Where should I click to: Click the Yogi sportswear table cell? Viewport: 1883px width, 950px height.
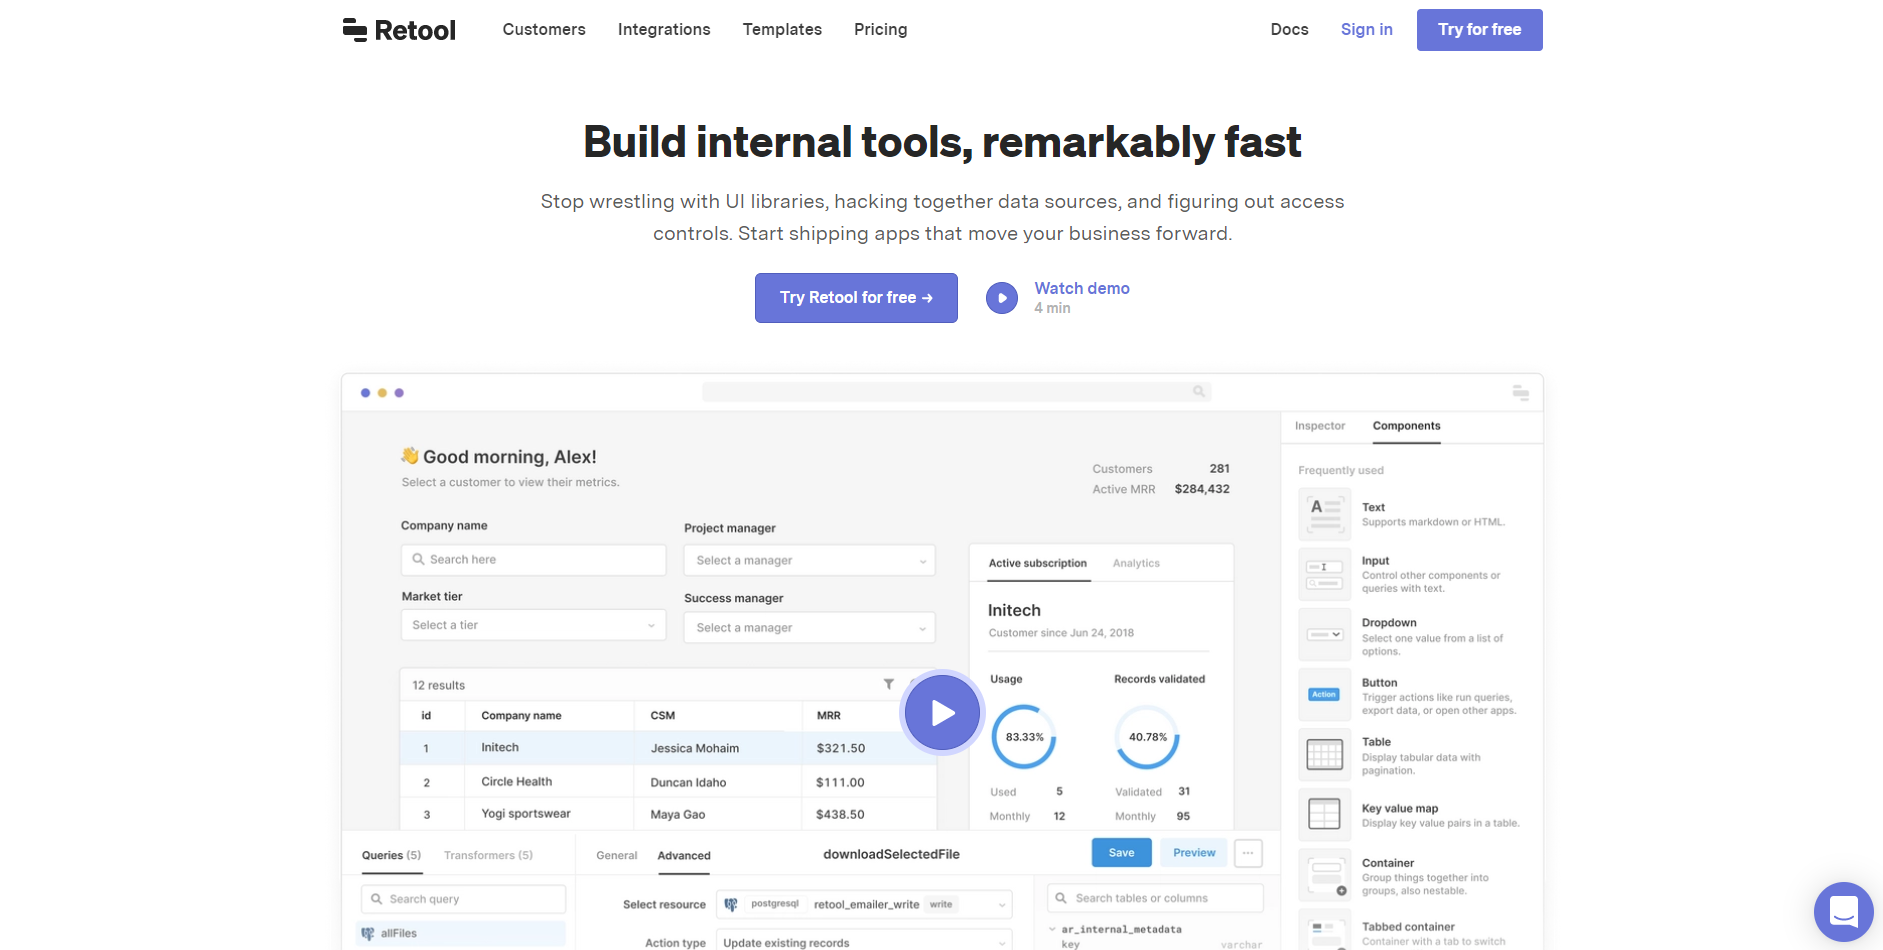(x=526, y=814)
